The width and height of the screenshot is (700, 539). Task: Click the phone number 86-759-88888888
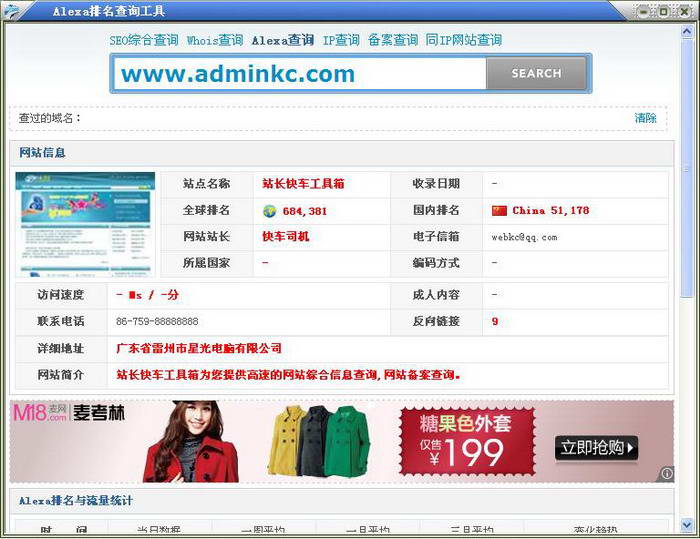click(157, 321)
